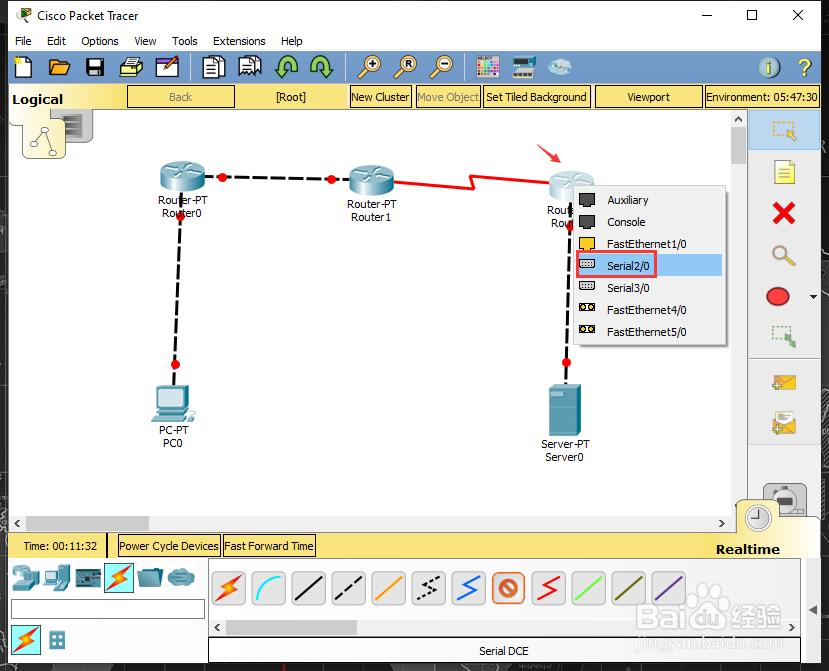The image size is (829, 671).
Task: Click the New file icon
Action: pos(23,67)
